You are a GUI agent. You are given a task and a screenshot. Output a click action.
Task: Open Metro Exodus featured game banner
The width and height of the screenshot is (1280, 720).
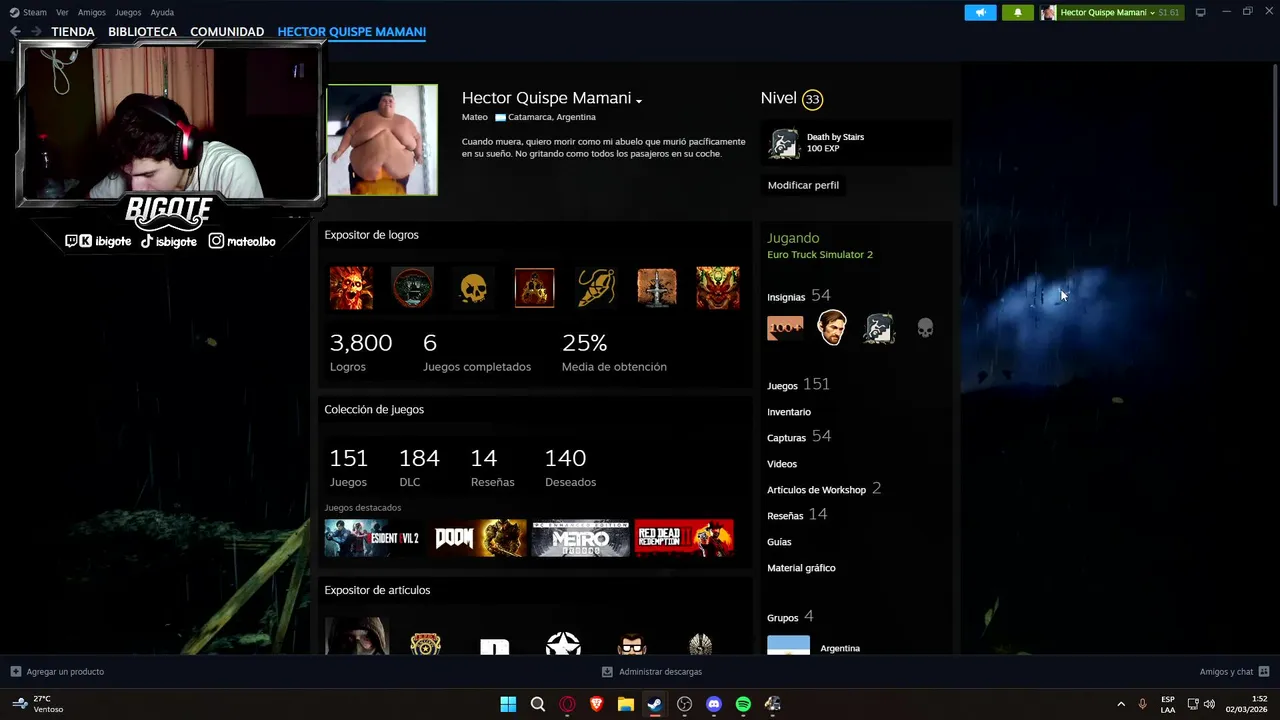pyautogui.click(x=580, y=538)
